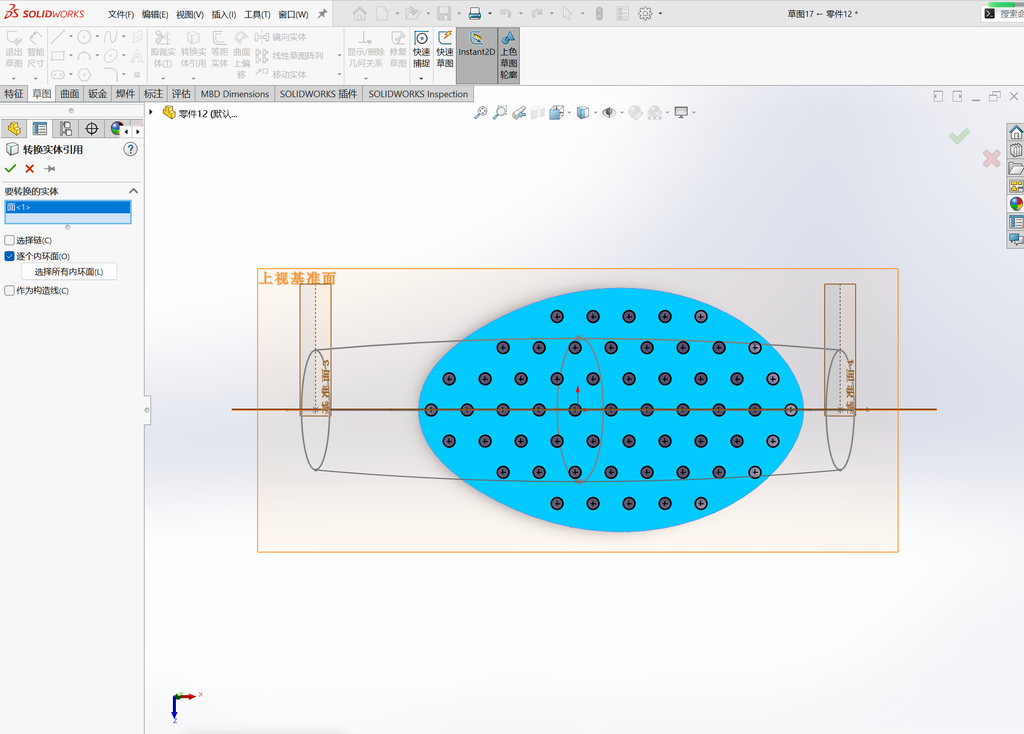Collapse the left panel handle
This screenshot has height=734, width=1024.
click(147, 410)
